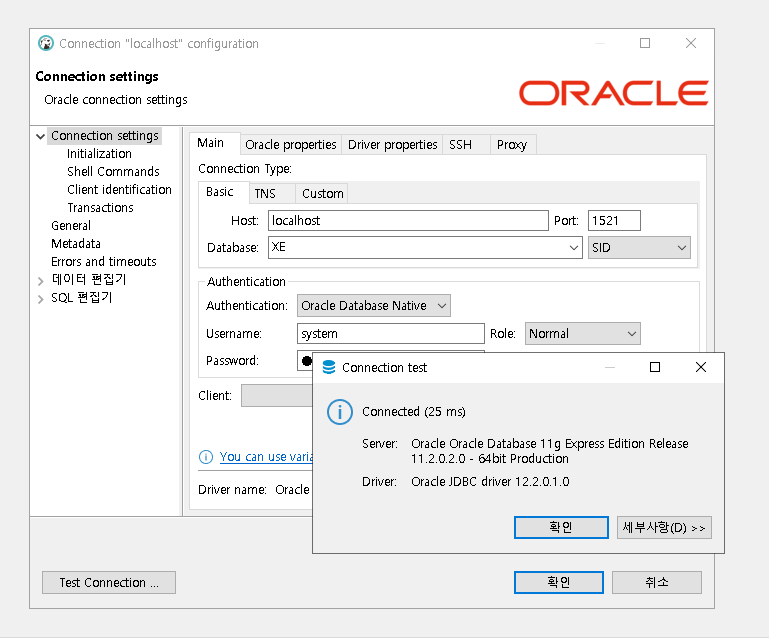Click the Password input field
The image size is (769, 638).
305,361
